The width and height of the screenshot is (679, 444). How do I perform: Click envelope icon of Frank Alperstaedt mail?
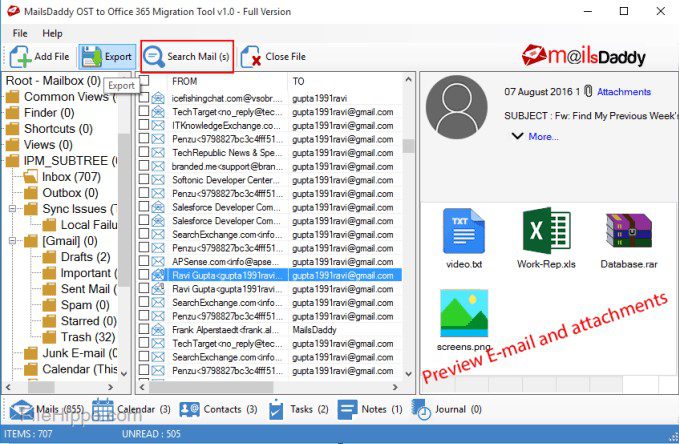click(x=158, y=330)
